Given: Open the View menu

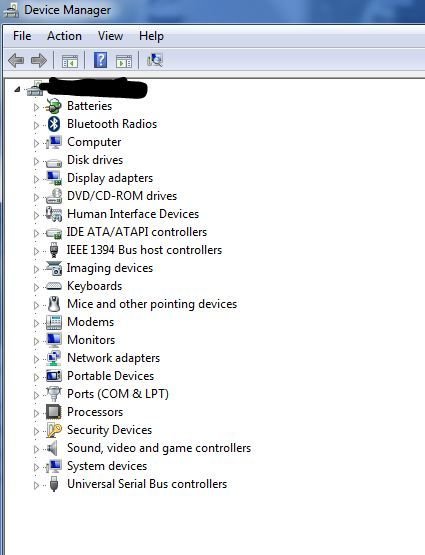Looking at the screenshot, I should 110,36.
